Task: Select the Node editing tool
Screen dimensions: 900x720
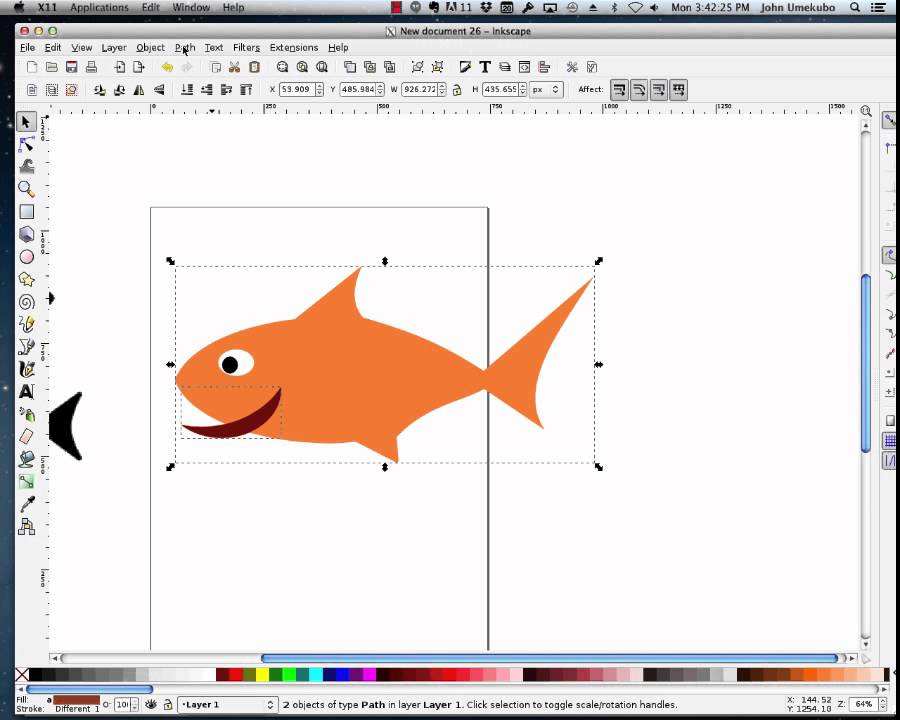Action: (x=27, y=144)
